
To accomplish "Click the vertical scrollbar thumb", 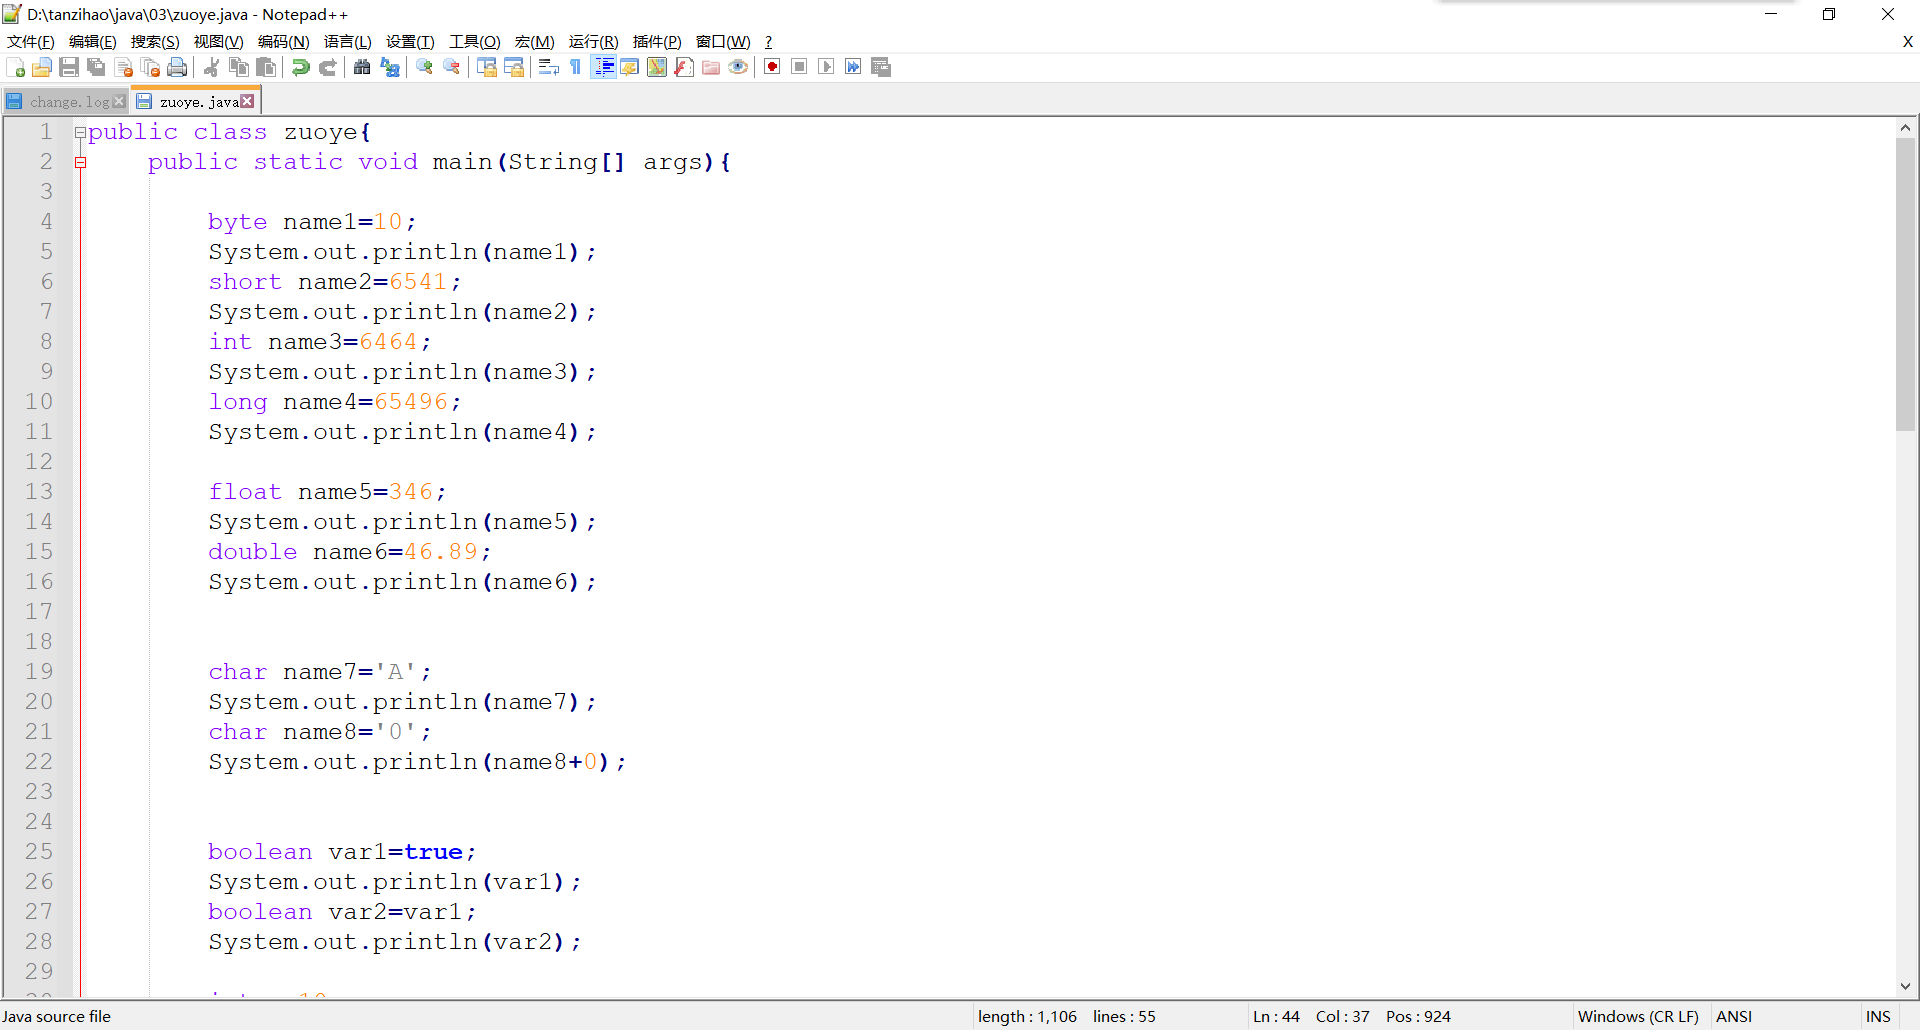I will point(1905,285).
